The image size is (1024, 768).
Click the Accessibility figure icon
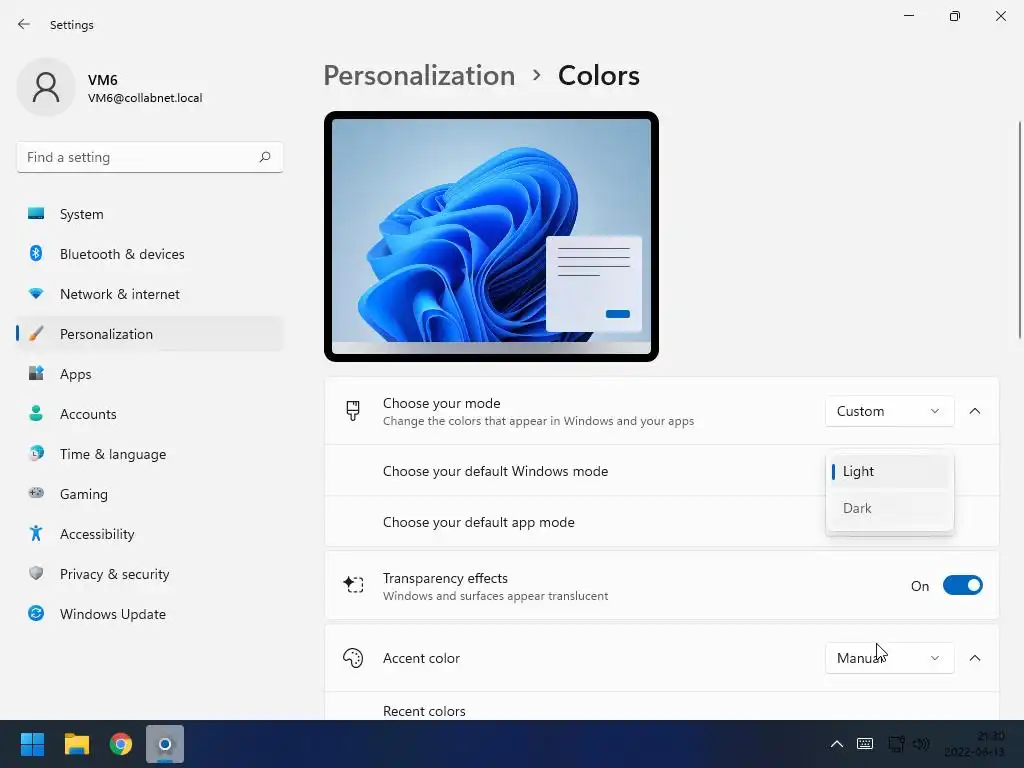(x=36, y=534)
